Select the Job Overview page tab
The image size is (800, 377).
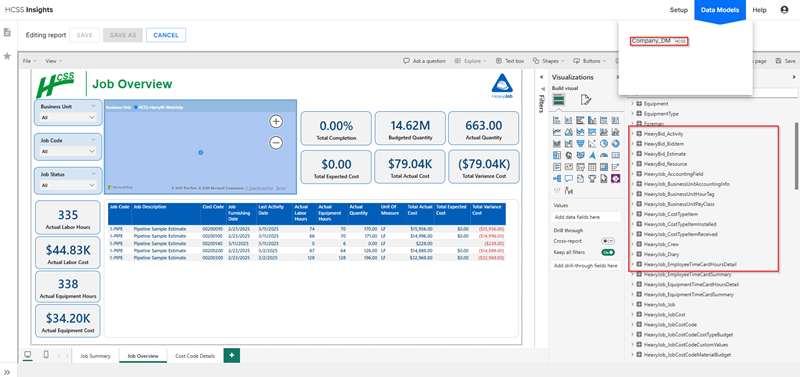(x=143, y=356)
